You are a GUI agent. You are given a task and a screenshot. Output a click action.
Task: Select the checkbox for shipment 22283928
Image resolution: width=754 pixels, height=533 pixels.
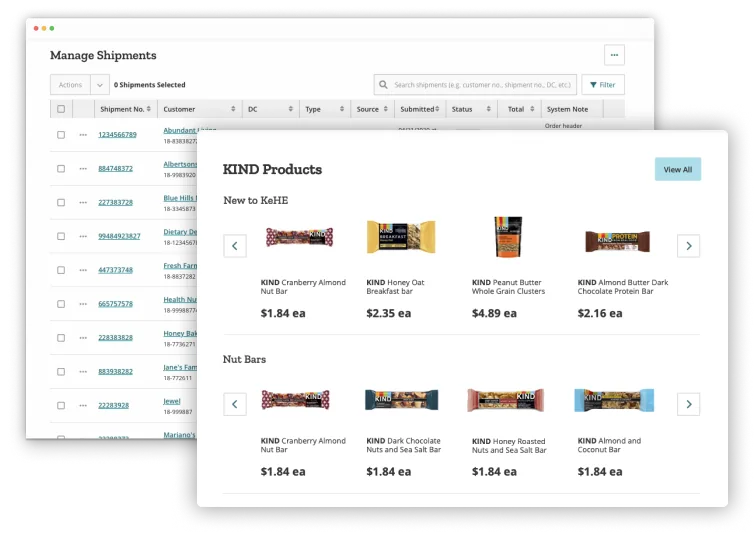click(61, 406)
